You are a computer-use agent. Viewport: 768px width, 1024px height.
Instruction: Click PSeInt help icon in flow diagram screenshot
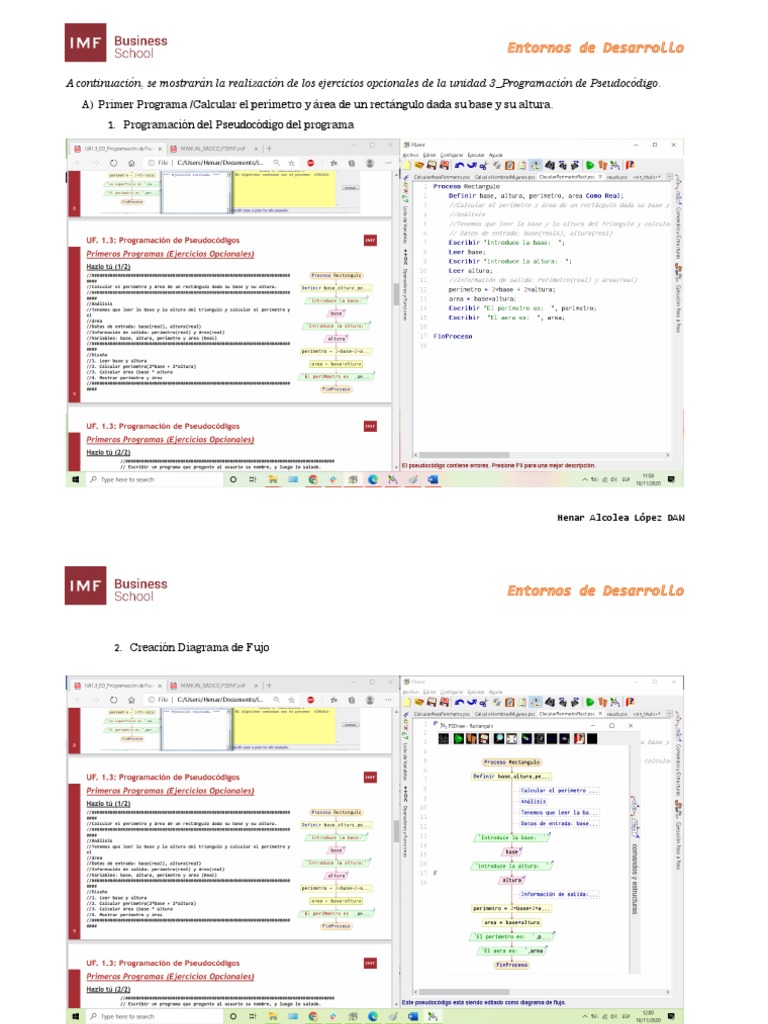pyautogui.click(x=630, y=702)
